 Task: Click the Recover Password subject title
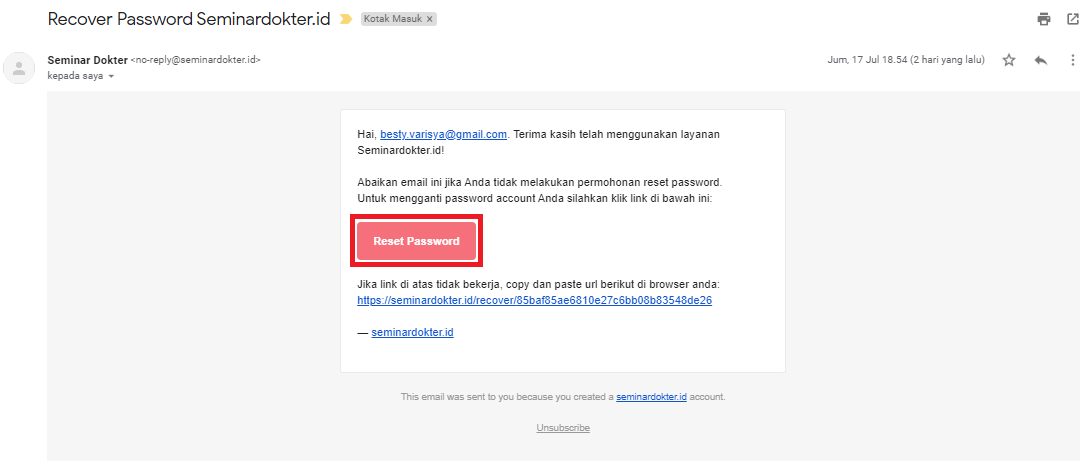click(191, 19)
